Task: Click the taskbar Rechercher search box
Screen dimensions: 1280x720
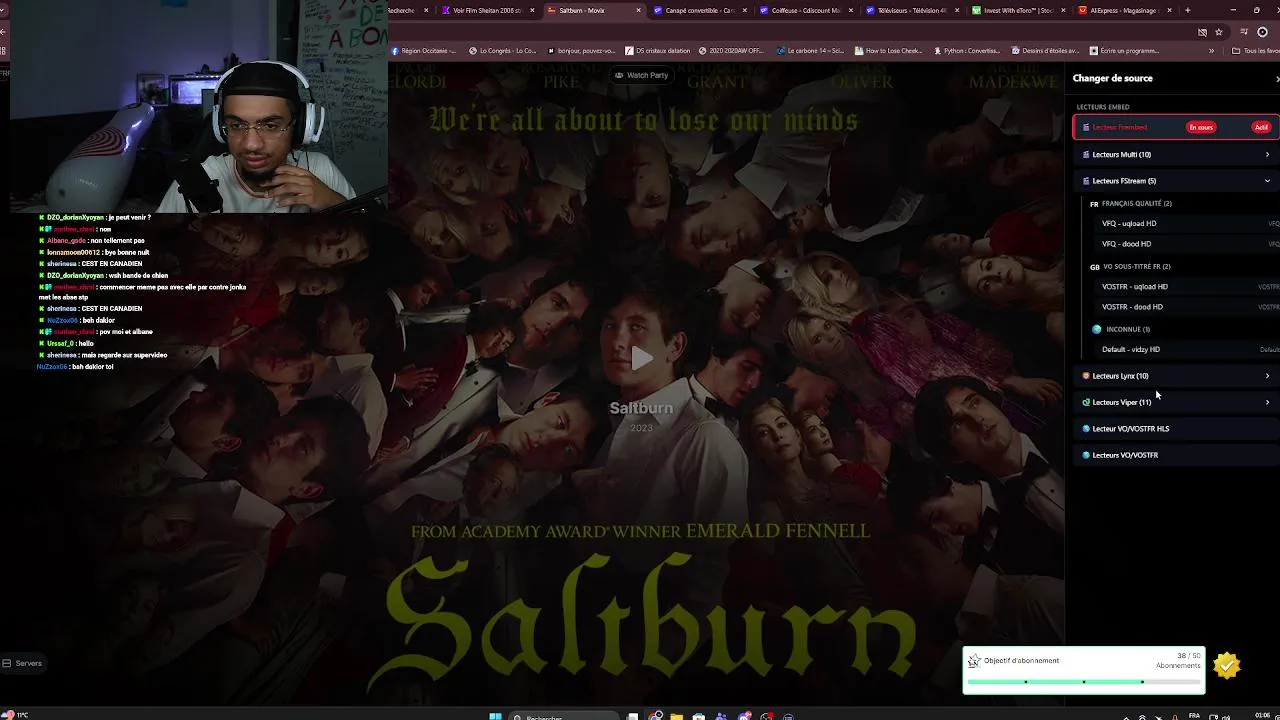Action: 565,716
